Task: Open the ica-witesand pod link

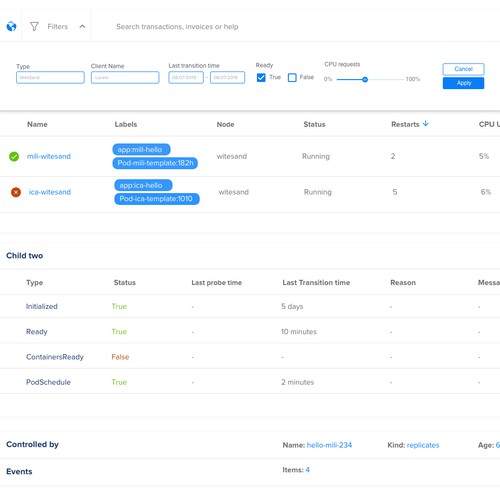Action: click(x=50, y=192)
